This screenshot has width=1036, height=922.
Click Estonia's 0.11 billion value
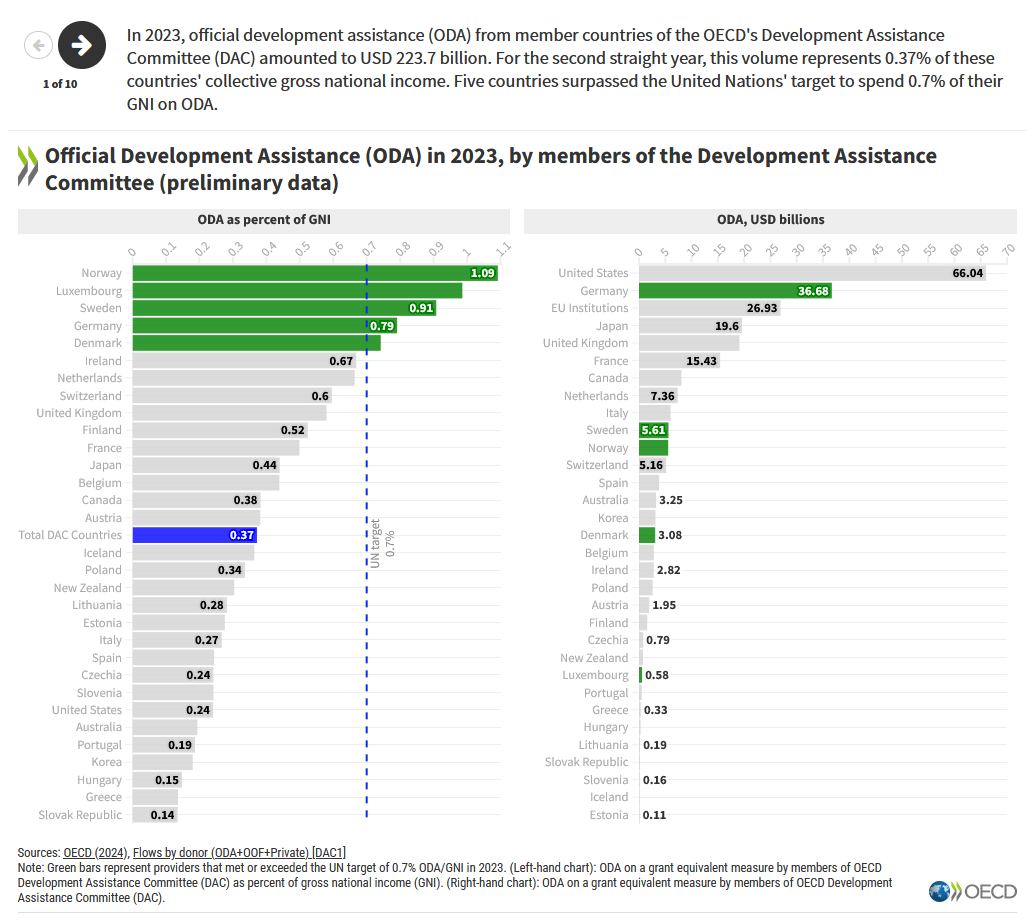click(x=654, y=815)
